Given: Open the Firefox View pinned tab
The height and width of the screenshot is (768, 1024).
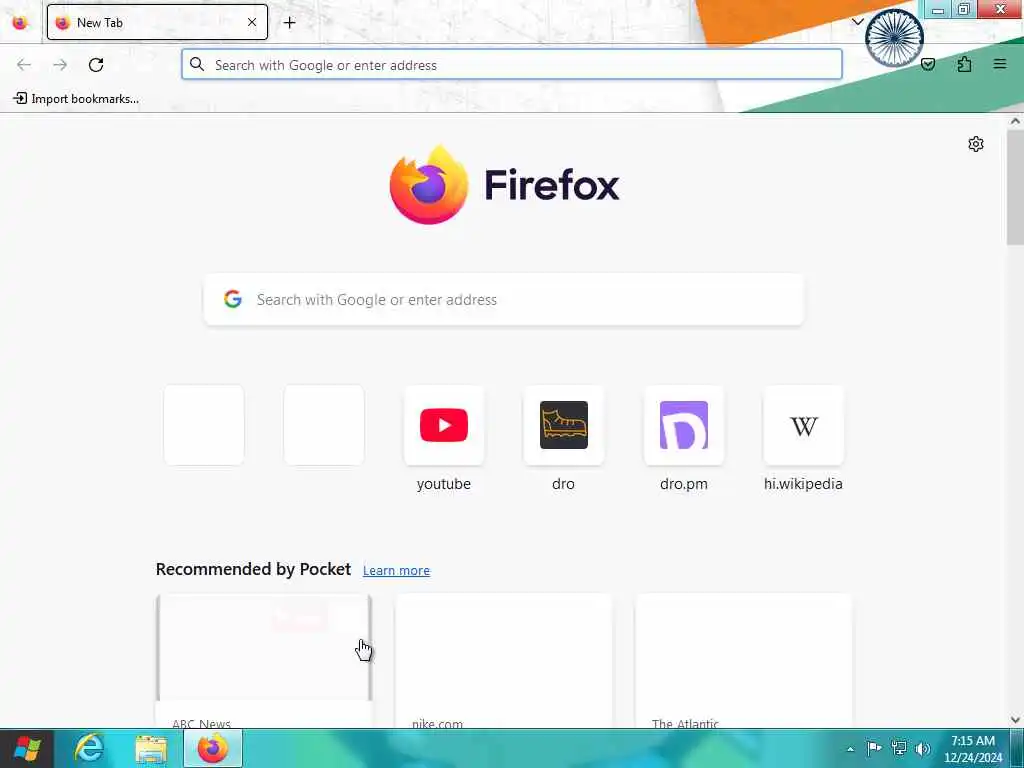Looking at the screenshot, I should (20, 23).
